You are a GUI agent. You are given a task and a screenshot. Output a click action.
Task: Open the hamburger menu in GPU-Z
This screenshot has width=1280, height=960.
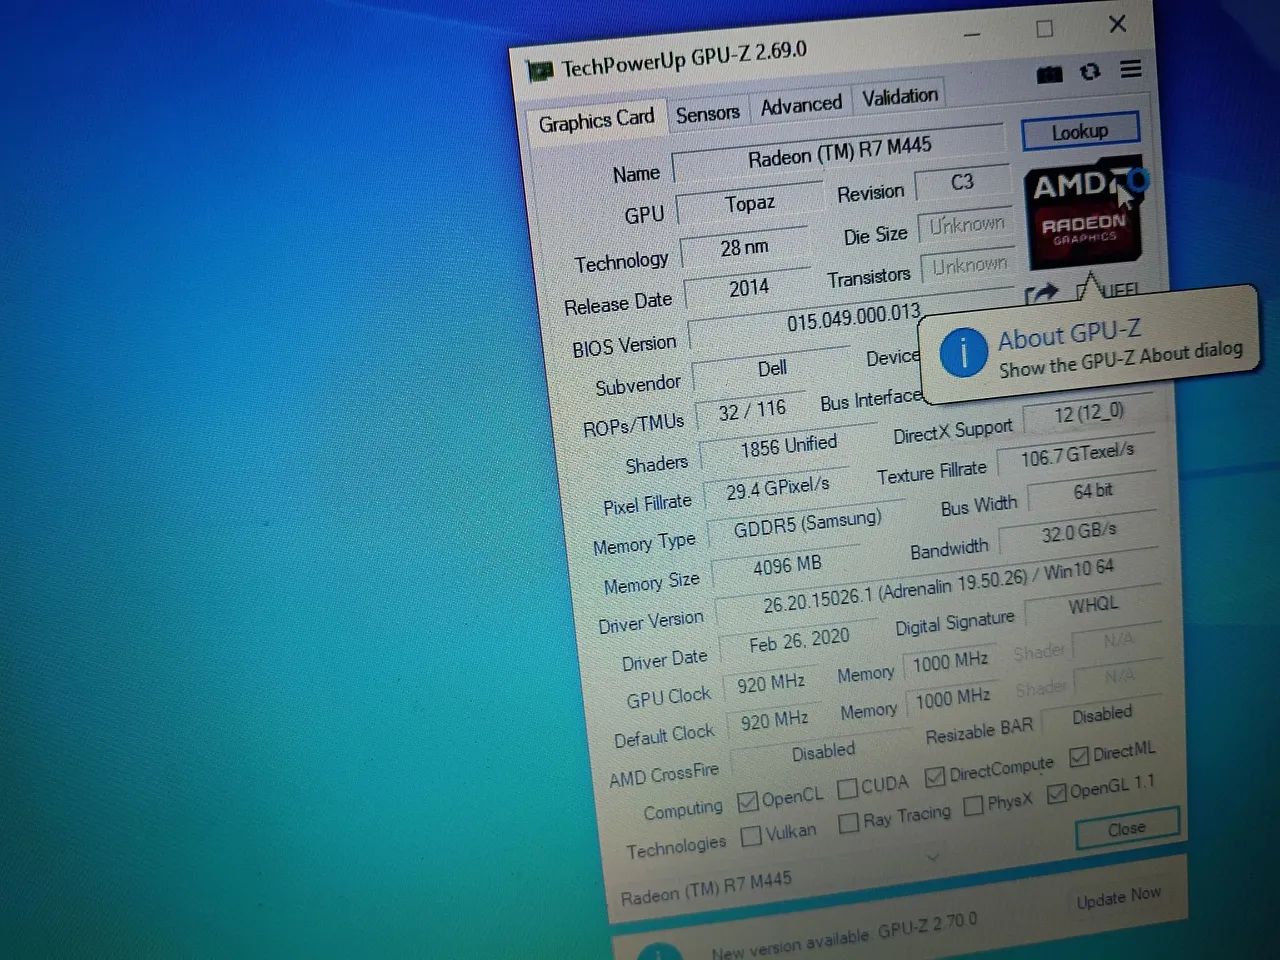click(x=1131, y=69)
